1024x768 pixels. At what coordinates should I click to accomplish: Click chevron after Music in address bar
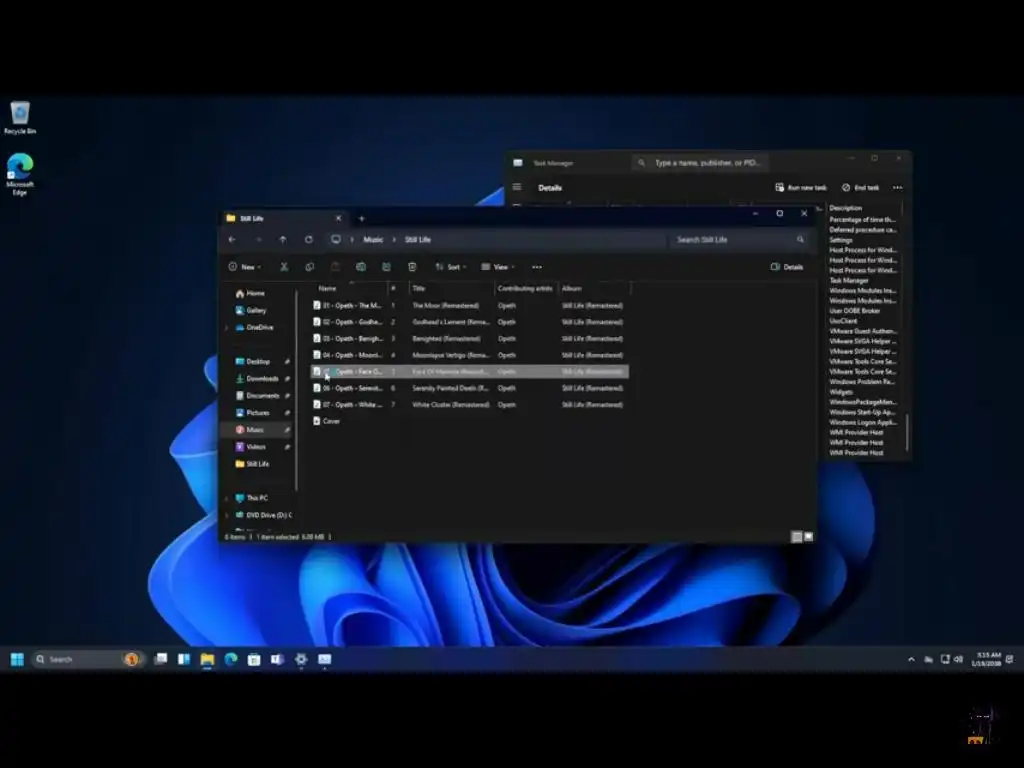tap(394, 240)
